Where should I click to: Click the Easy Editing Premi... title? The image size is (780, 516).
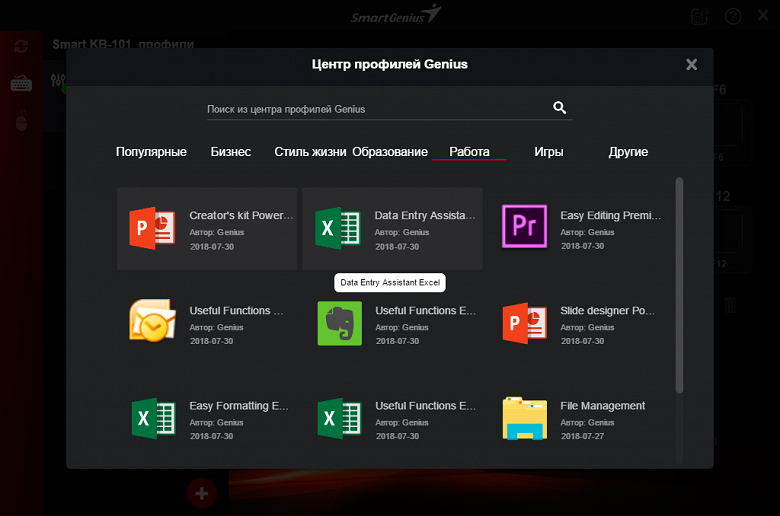[x=610, y=215]
